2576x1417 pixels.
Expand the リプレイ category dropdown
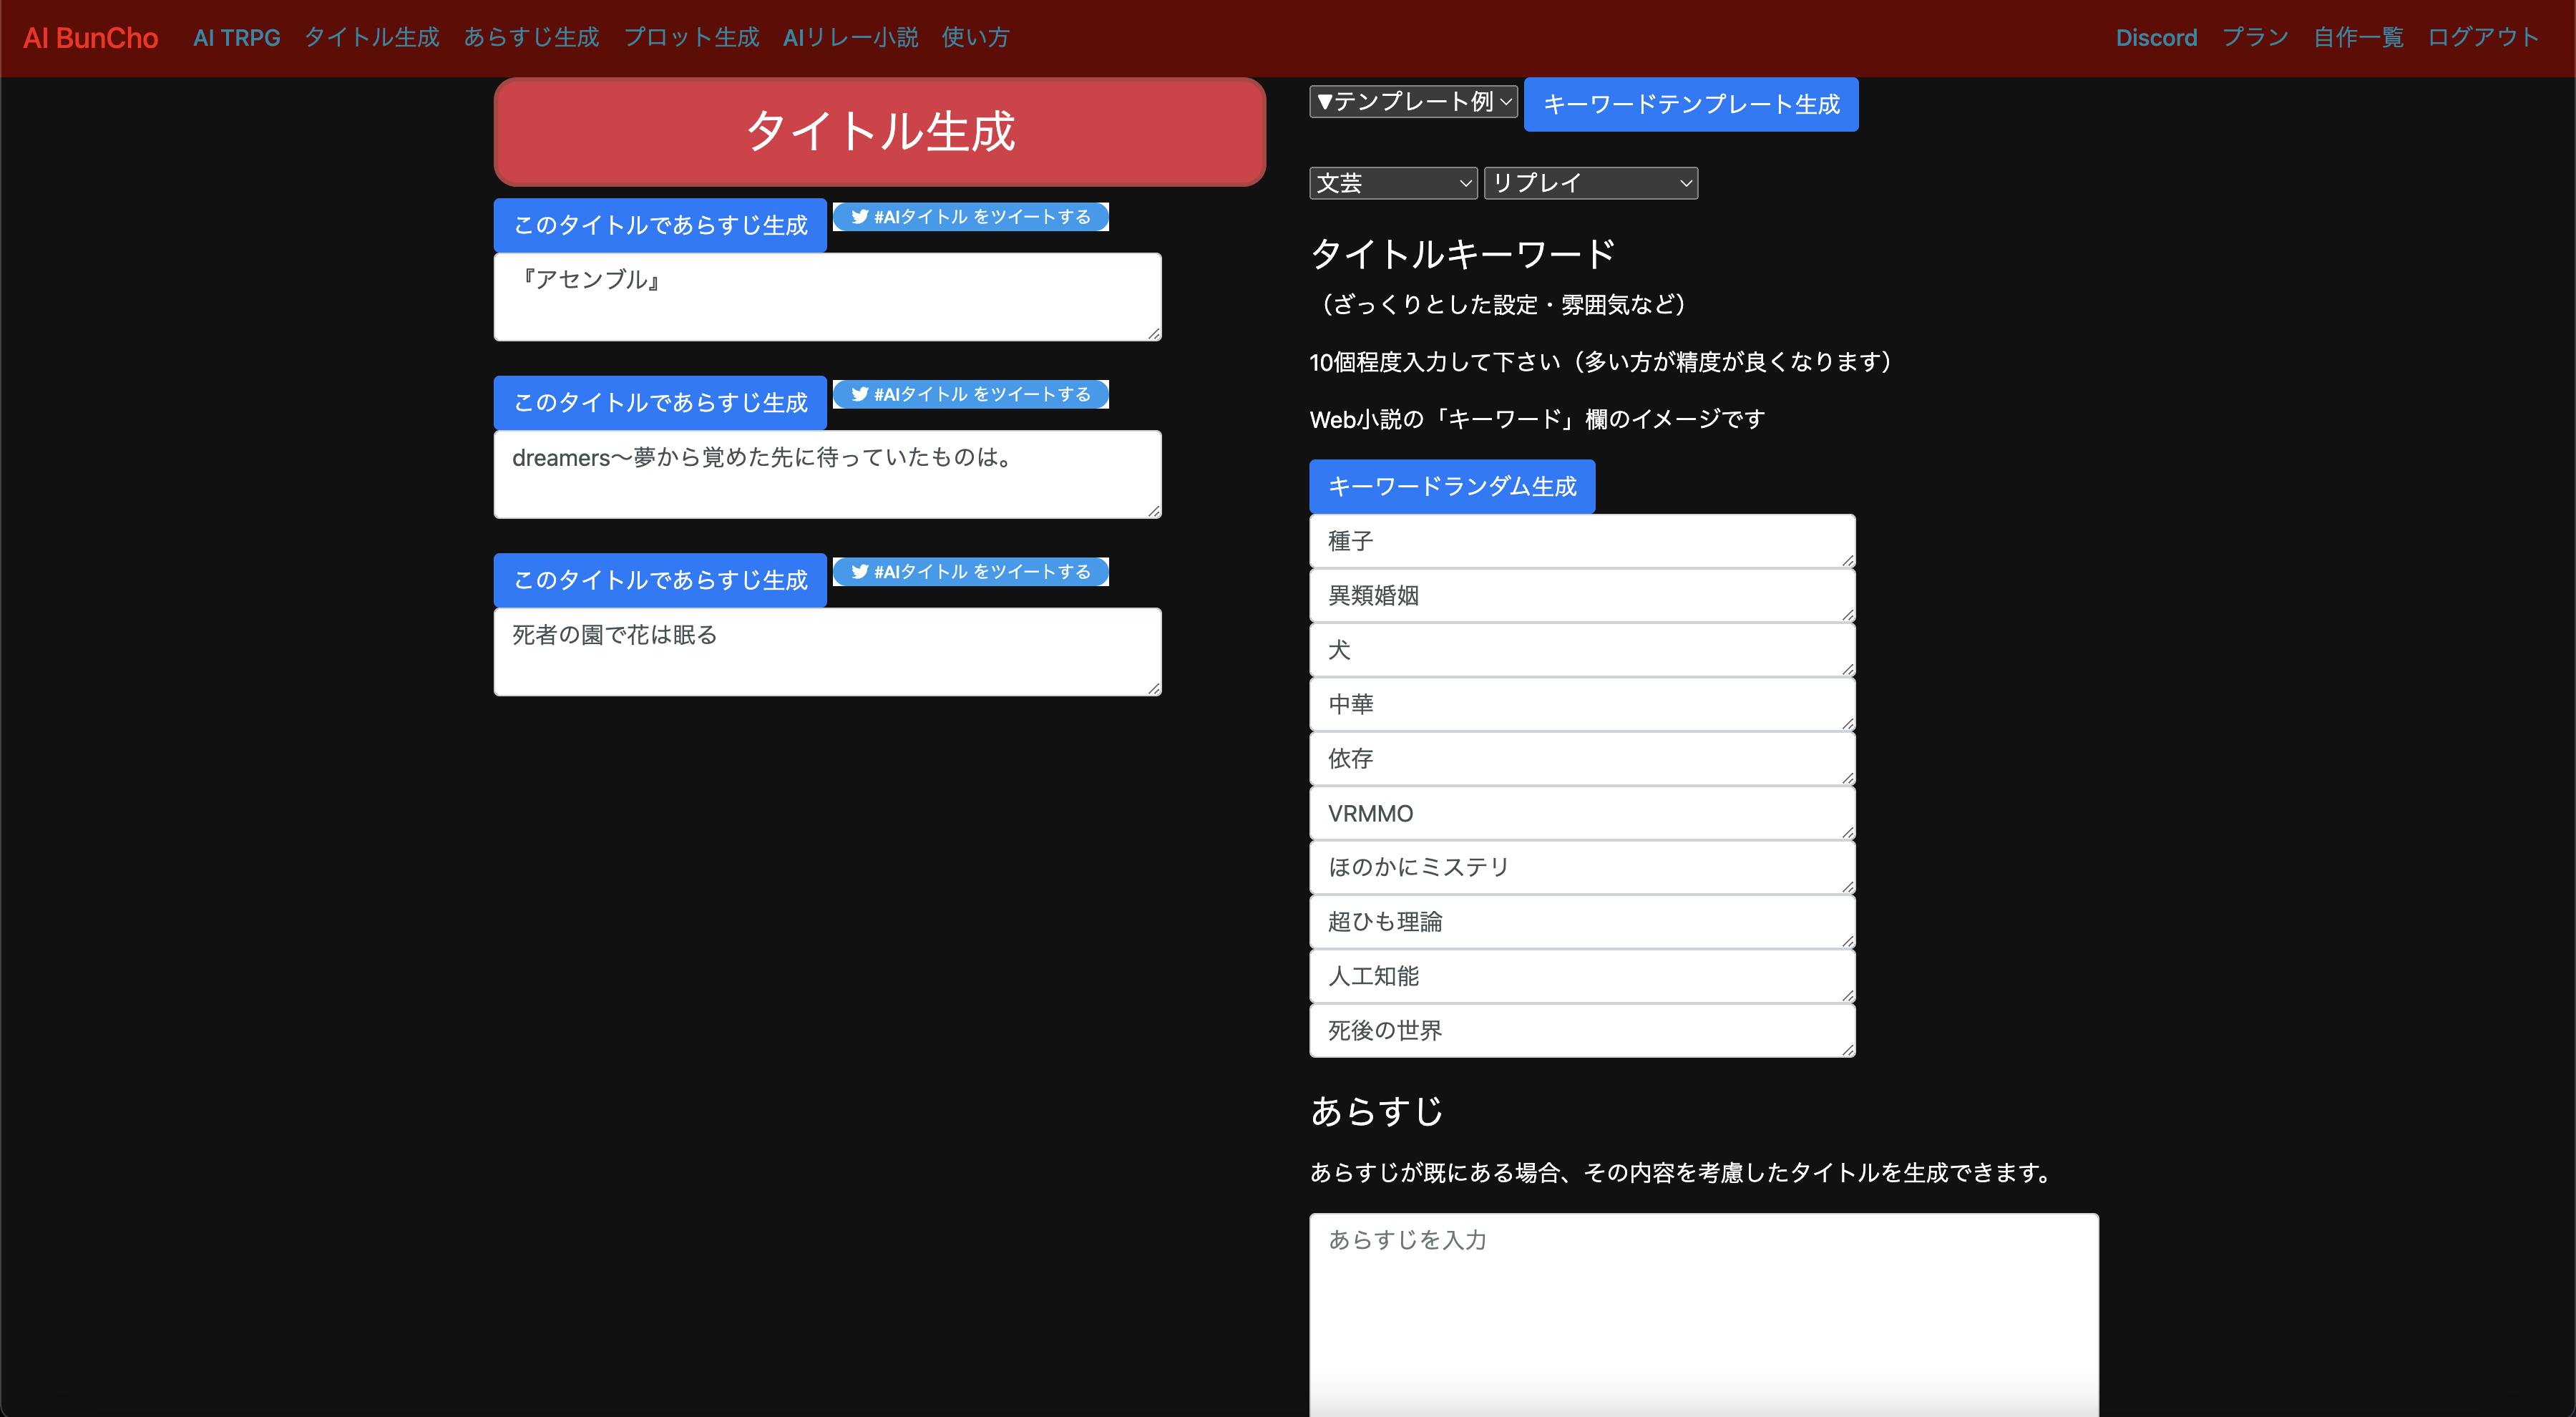click(1590, 183)
